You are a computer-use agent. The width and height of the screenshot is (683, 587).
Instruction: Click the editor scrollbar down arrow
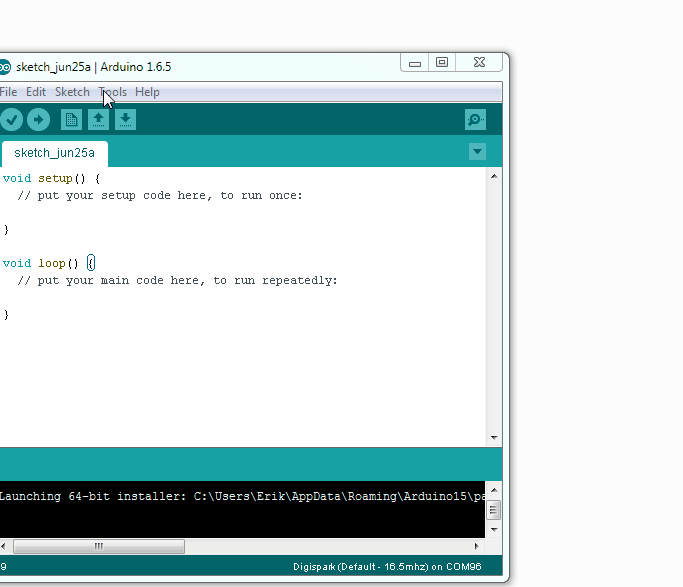(x=494, y=438)
